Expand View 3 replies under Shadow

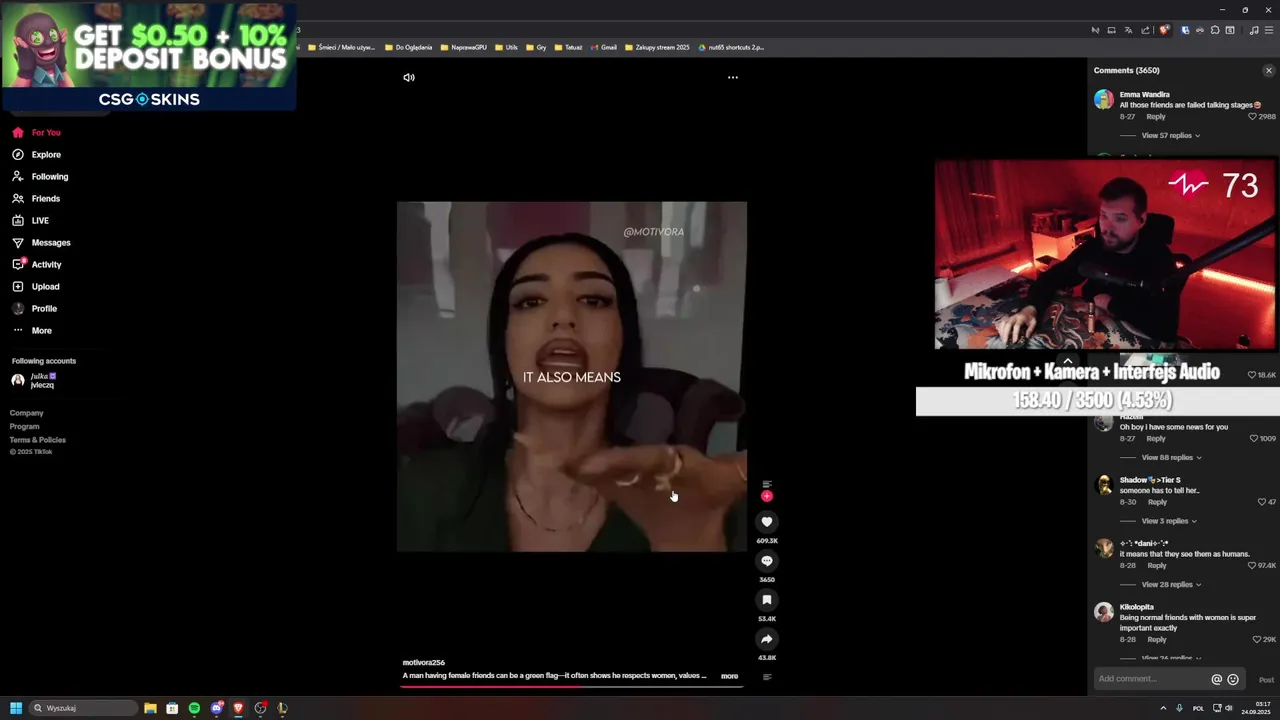1169,521
